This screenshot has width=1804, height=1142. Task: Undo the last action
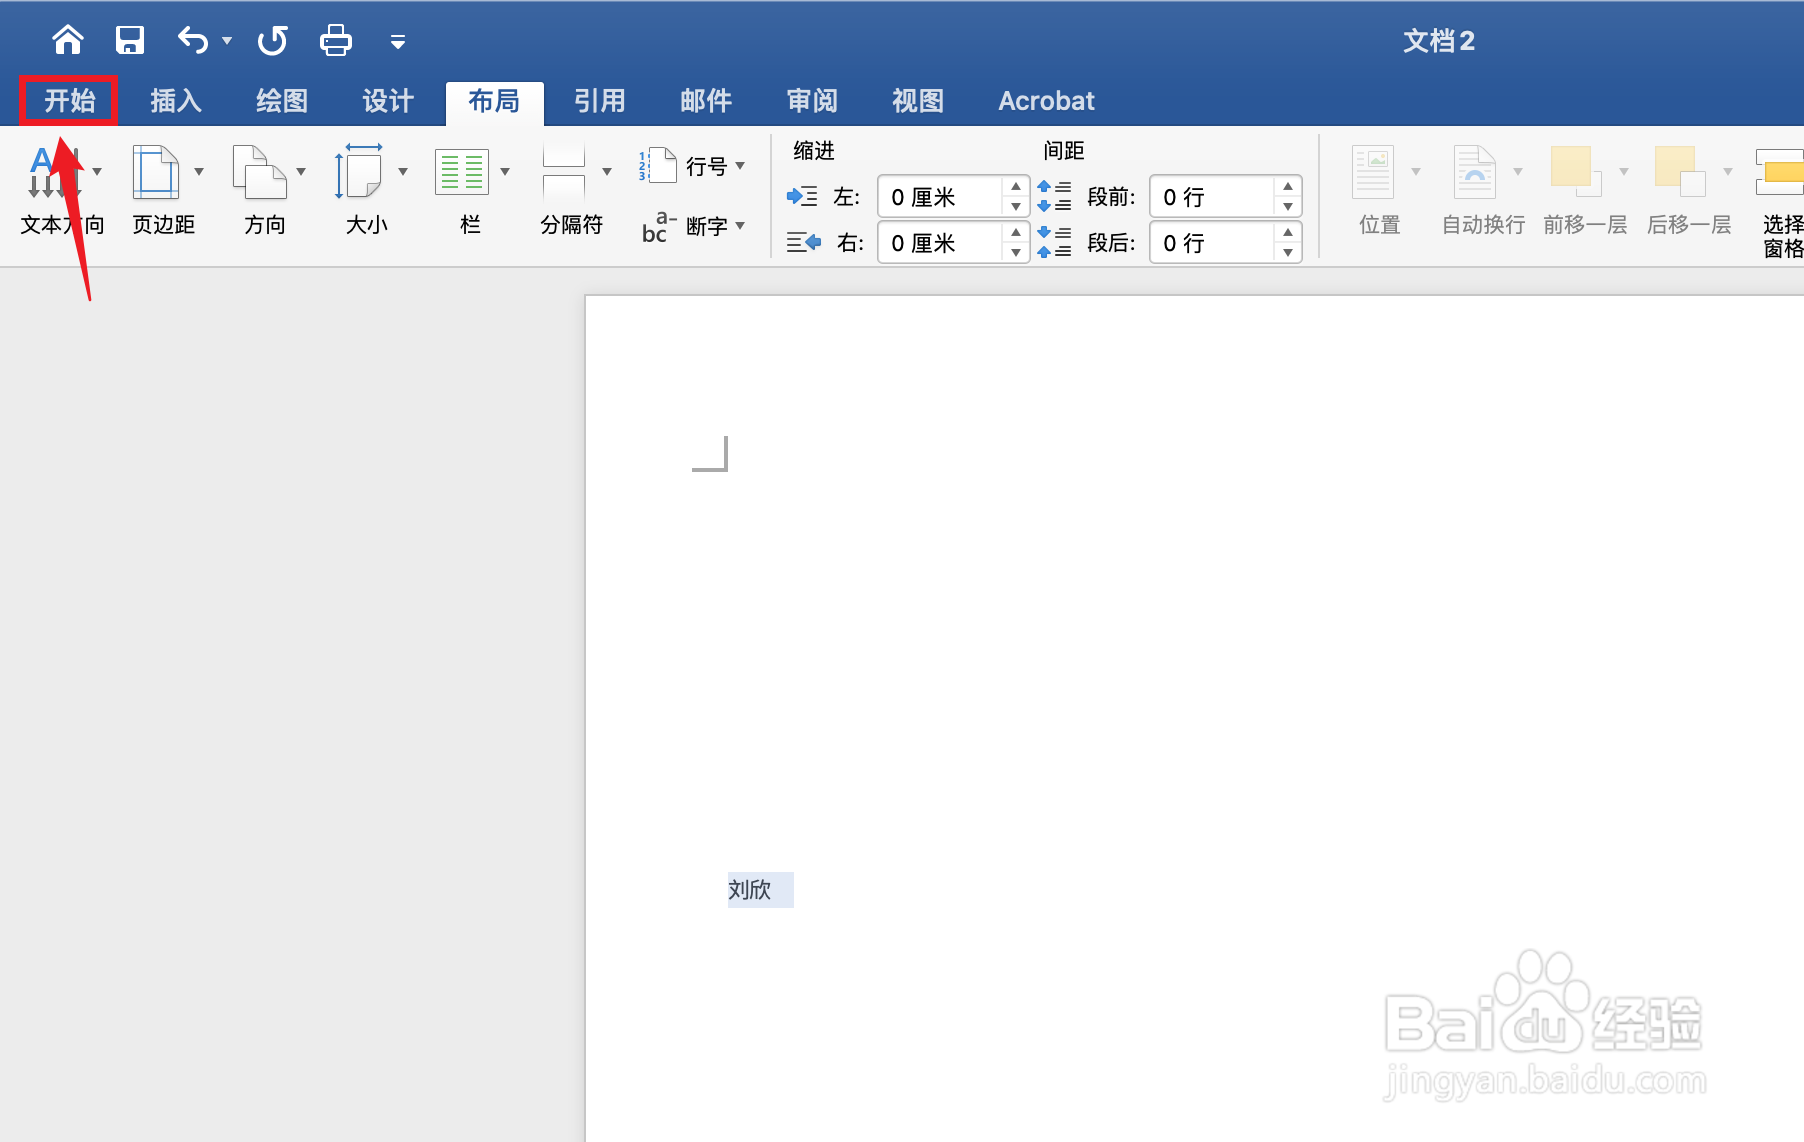193,40
